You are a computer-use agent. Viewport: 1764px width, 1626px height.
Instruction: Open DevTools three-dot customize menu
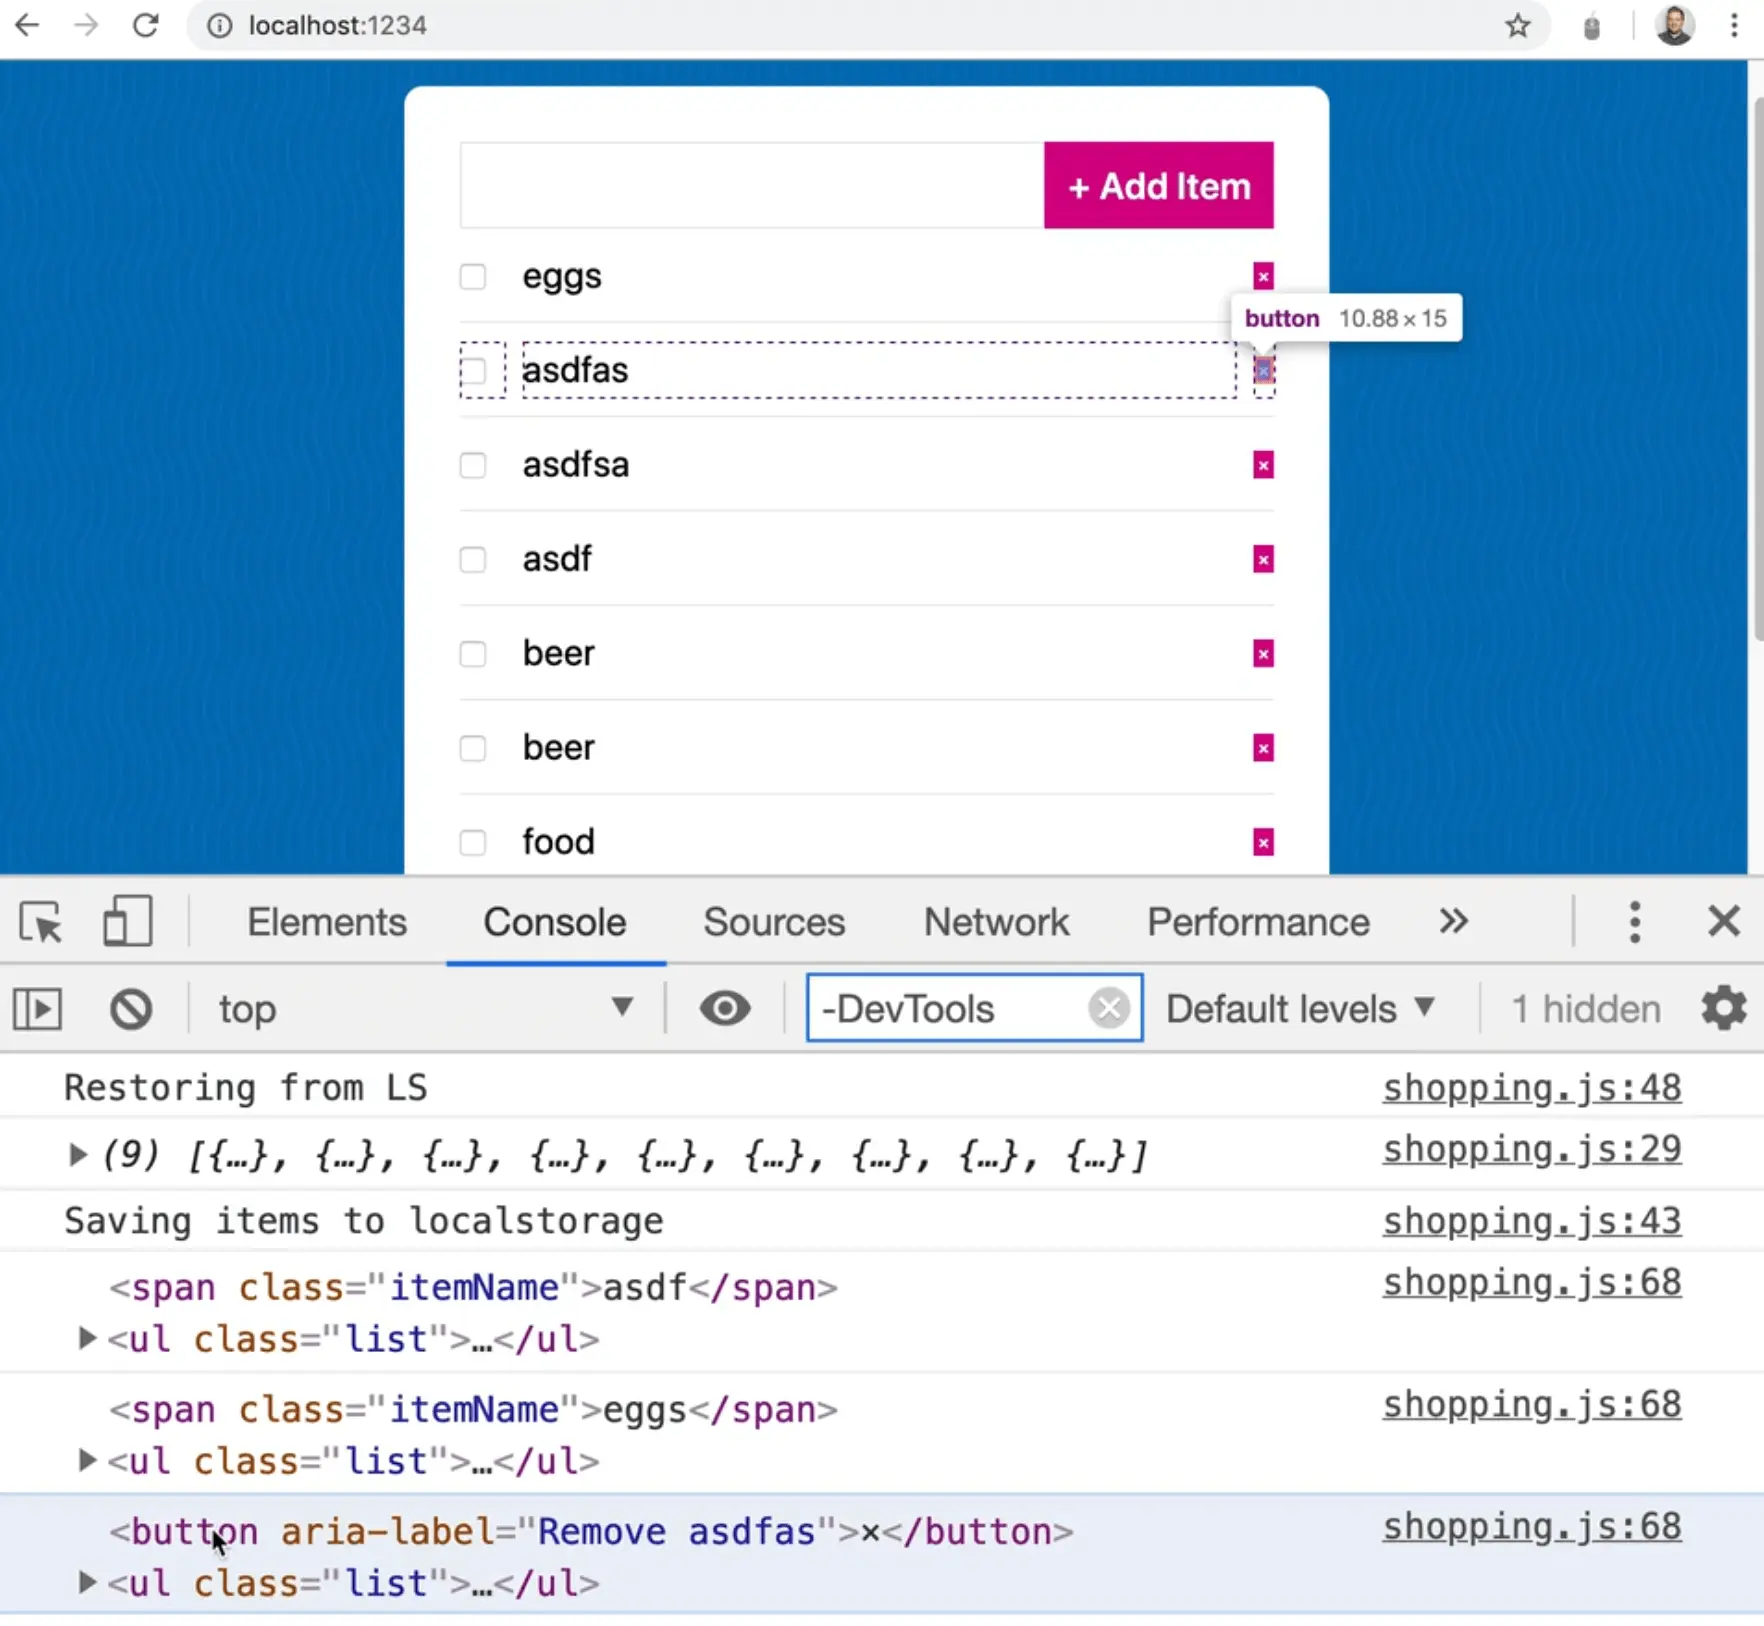[1634, 922]
